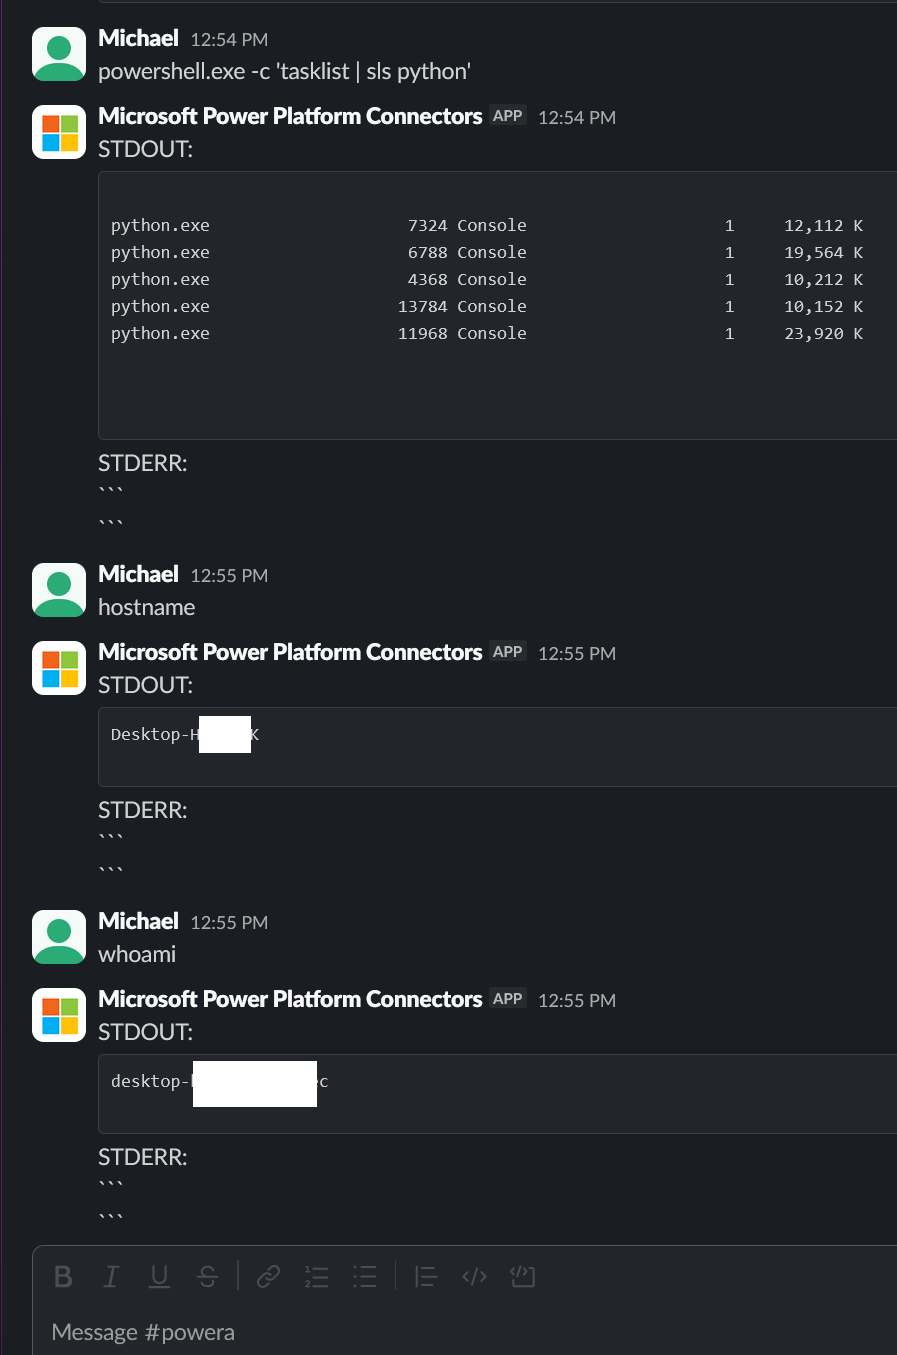Toggle inline code formatting
Viewport: 897px width, 1355px height.
click(474, 1276)
